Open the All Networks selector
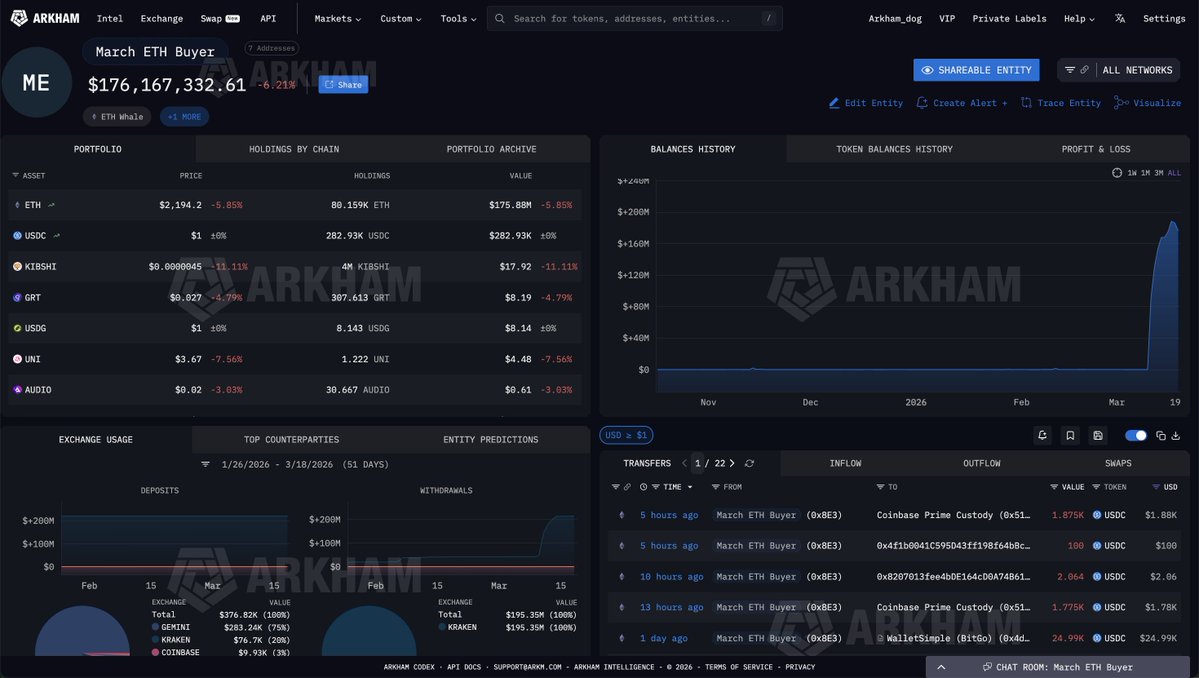 point(1137,70)
